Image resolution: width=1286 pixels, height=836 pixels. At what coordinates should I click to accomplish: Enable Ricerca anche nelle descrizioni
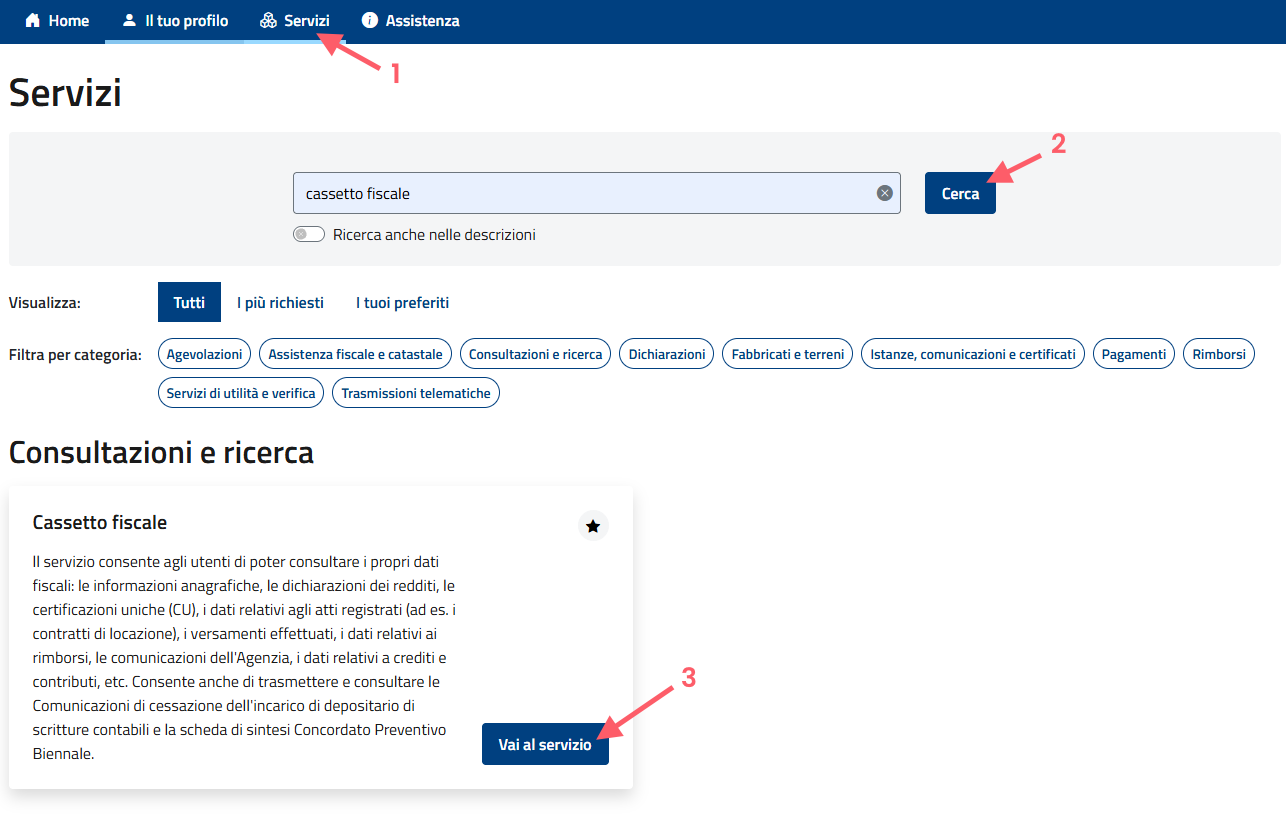tap(309, 233)
